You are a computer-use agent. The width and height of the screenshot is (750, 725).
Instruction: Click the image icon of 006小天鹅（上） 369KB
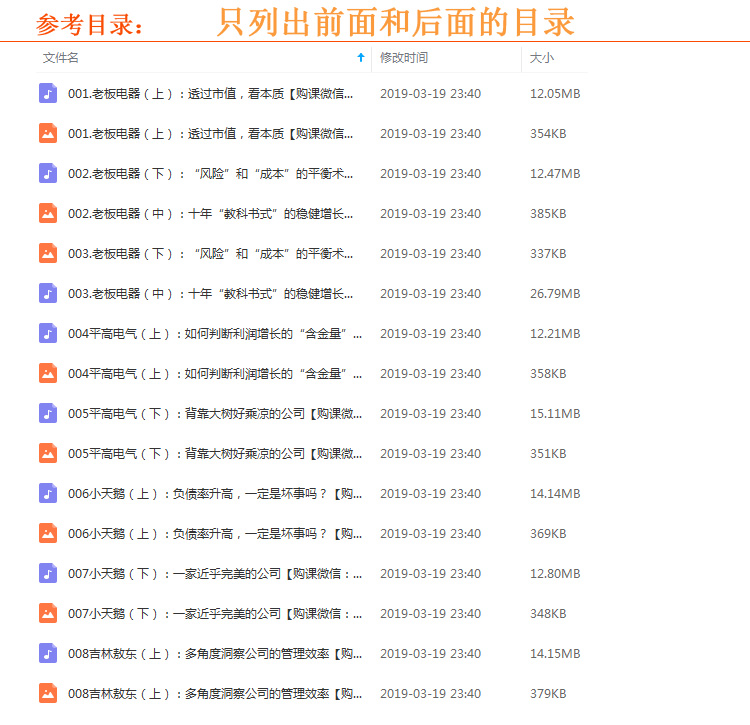(x=47, y=534)
